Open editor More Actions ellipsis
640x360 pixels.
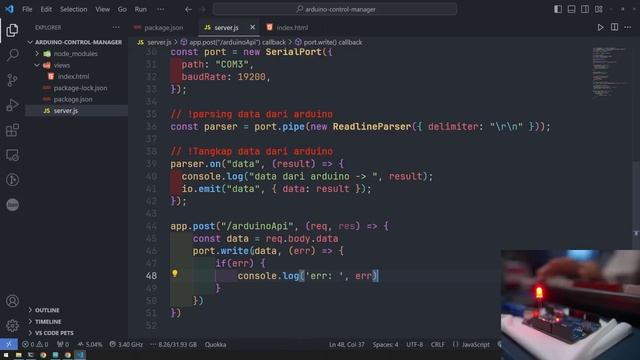click(x=628, y=27)
